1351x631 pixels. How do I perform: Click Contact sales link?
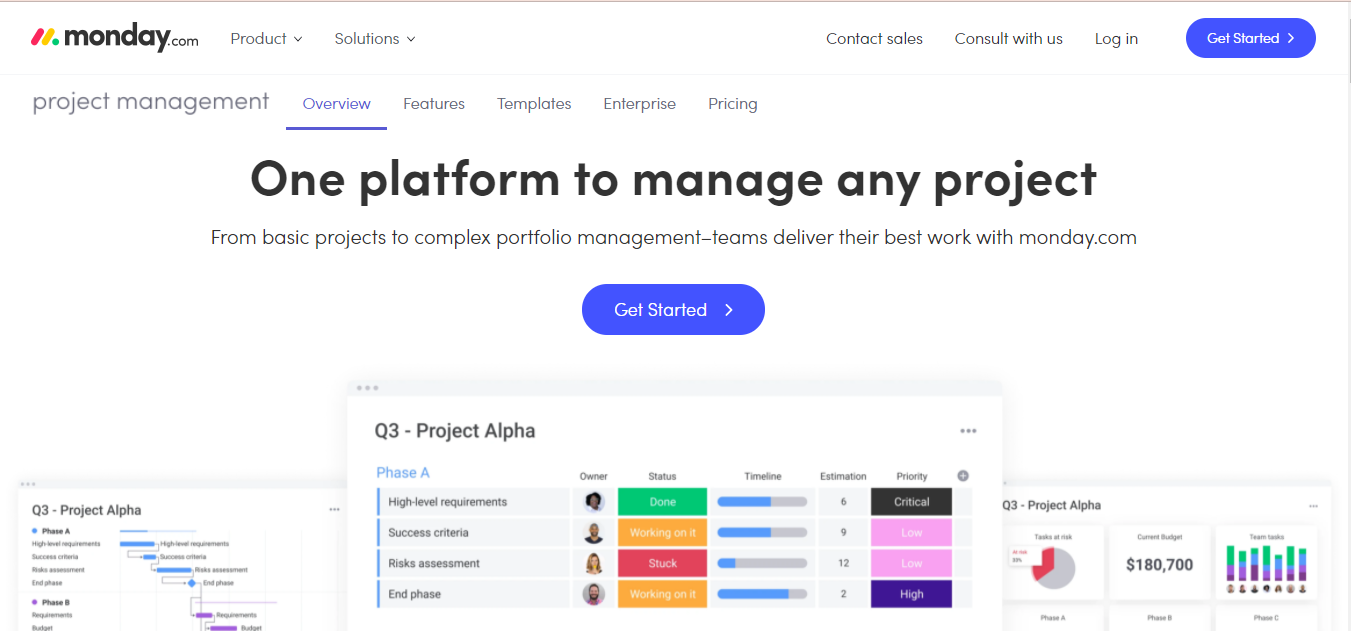click(874, 38)
